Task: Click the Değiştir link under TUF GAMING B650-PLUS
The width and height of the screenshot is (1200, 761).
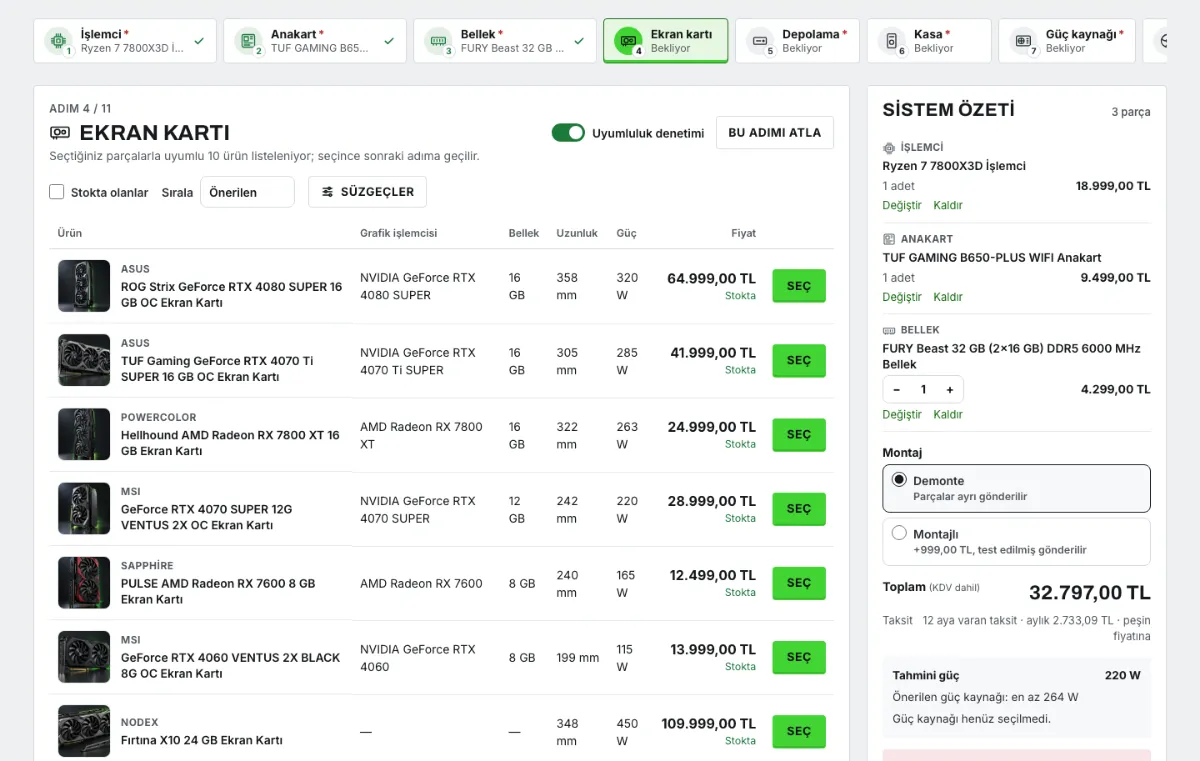Action: pos(902,297)
